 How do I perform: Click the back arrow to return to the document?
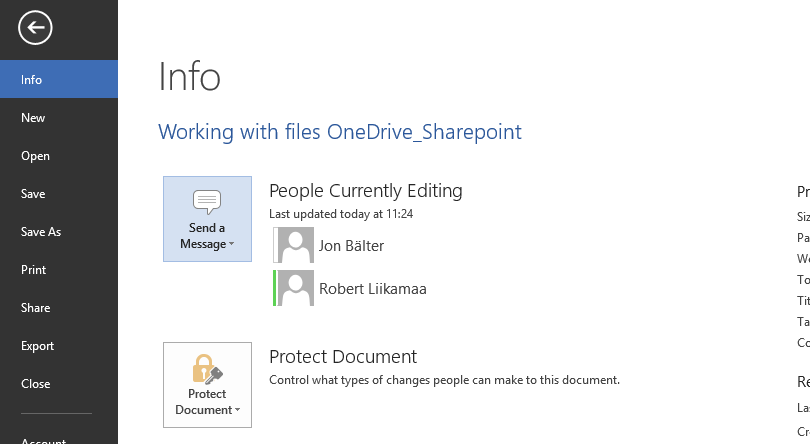click(35, 27)
